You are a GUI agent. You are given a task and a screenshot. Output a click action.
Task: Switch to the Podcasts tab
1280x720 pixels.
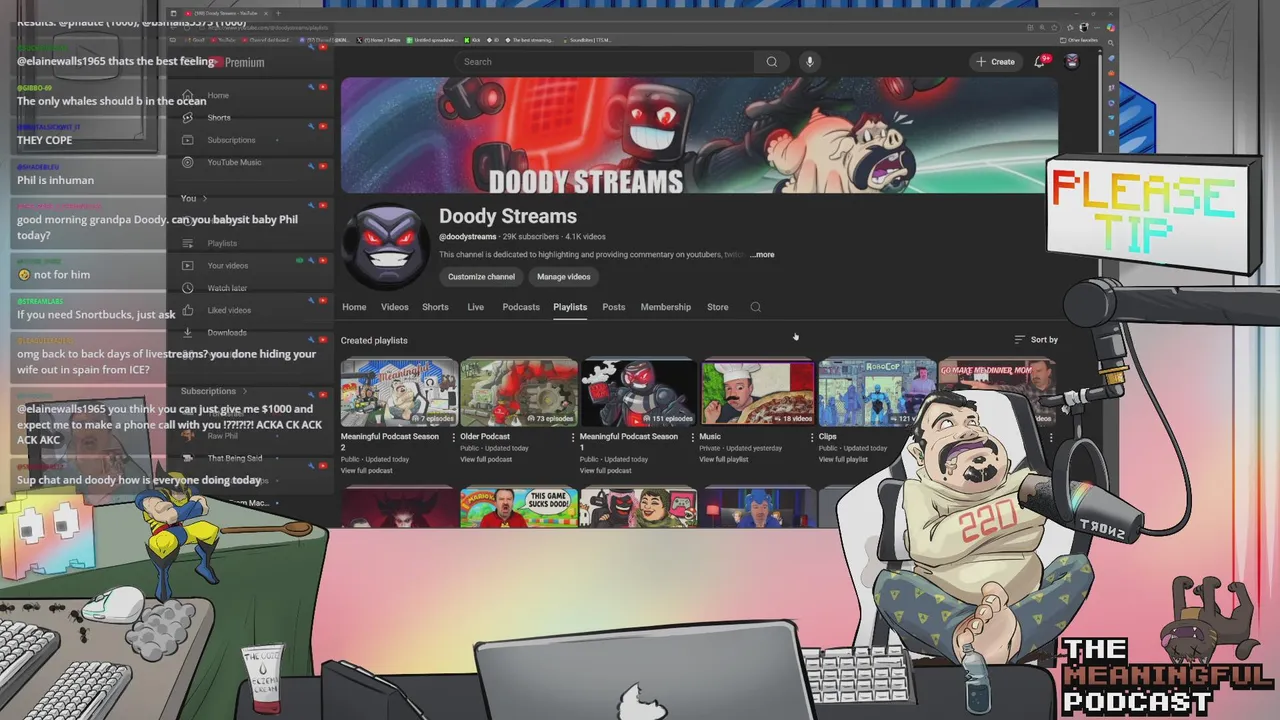pos(520,307)
